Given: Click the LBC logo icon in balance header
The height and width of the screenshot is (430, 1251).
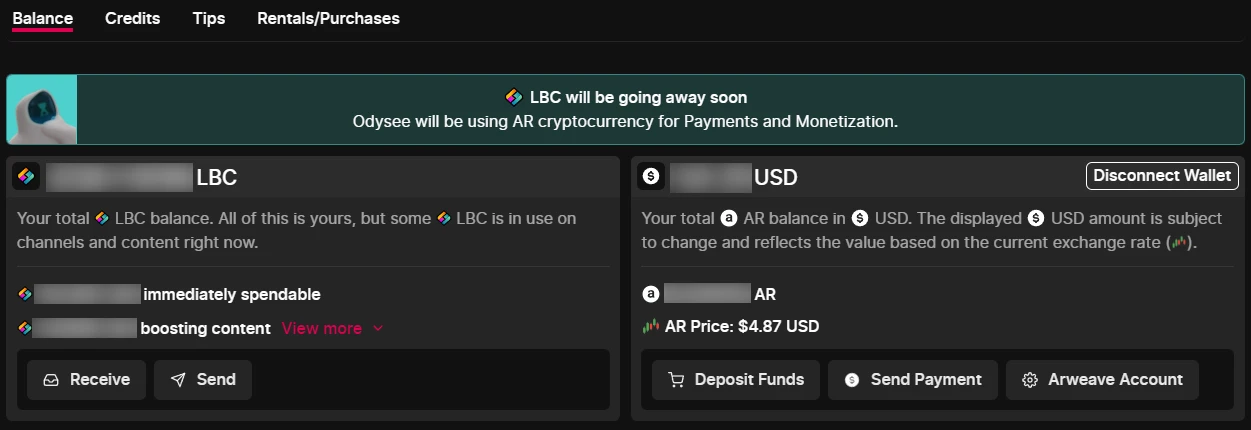Looking at the screenshot, I should pos(26,177).
